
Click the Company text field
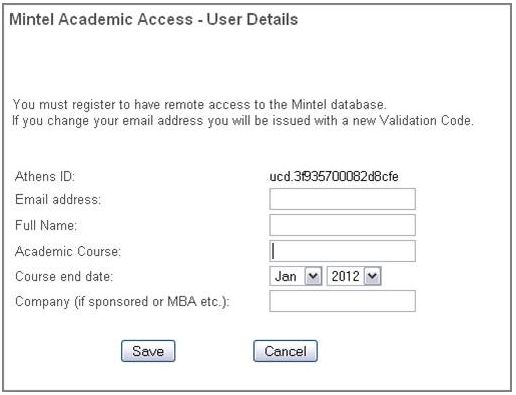(x=342, y=301)
